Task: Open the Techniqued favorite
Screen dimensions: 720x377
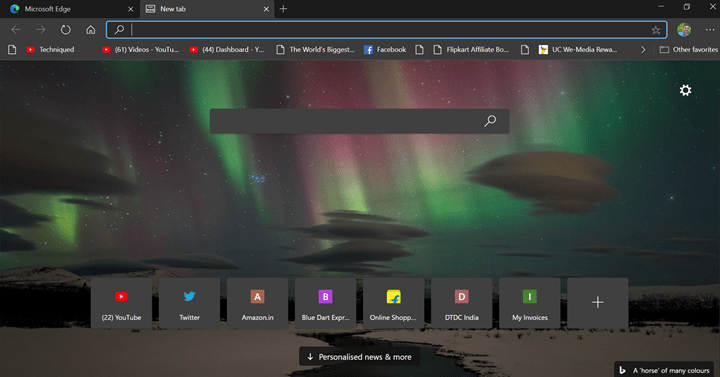Action: (50, 50)
